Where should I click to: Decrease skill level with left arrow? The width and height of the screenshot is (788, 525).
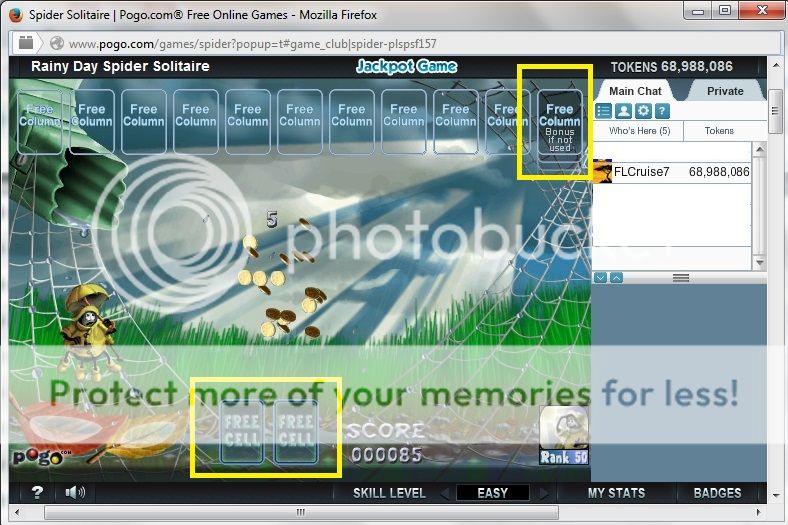pyautogui.click(x=444, y=493)
